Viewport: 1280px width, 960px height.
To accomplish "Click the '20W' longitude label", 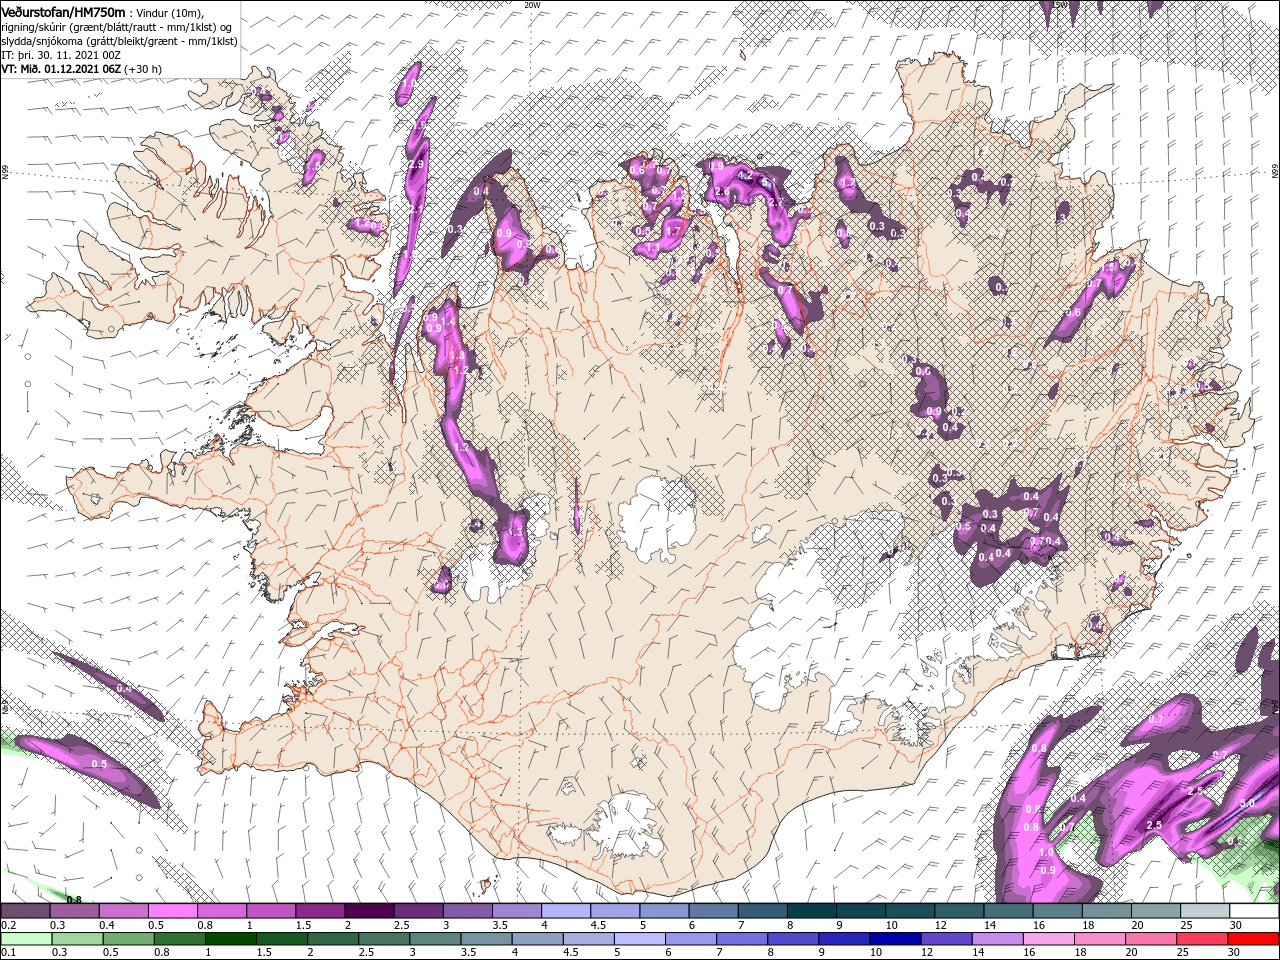I will click(x=532, y=5).
